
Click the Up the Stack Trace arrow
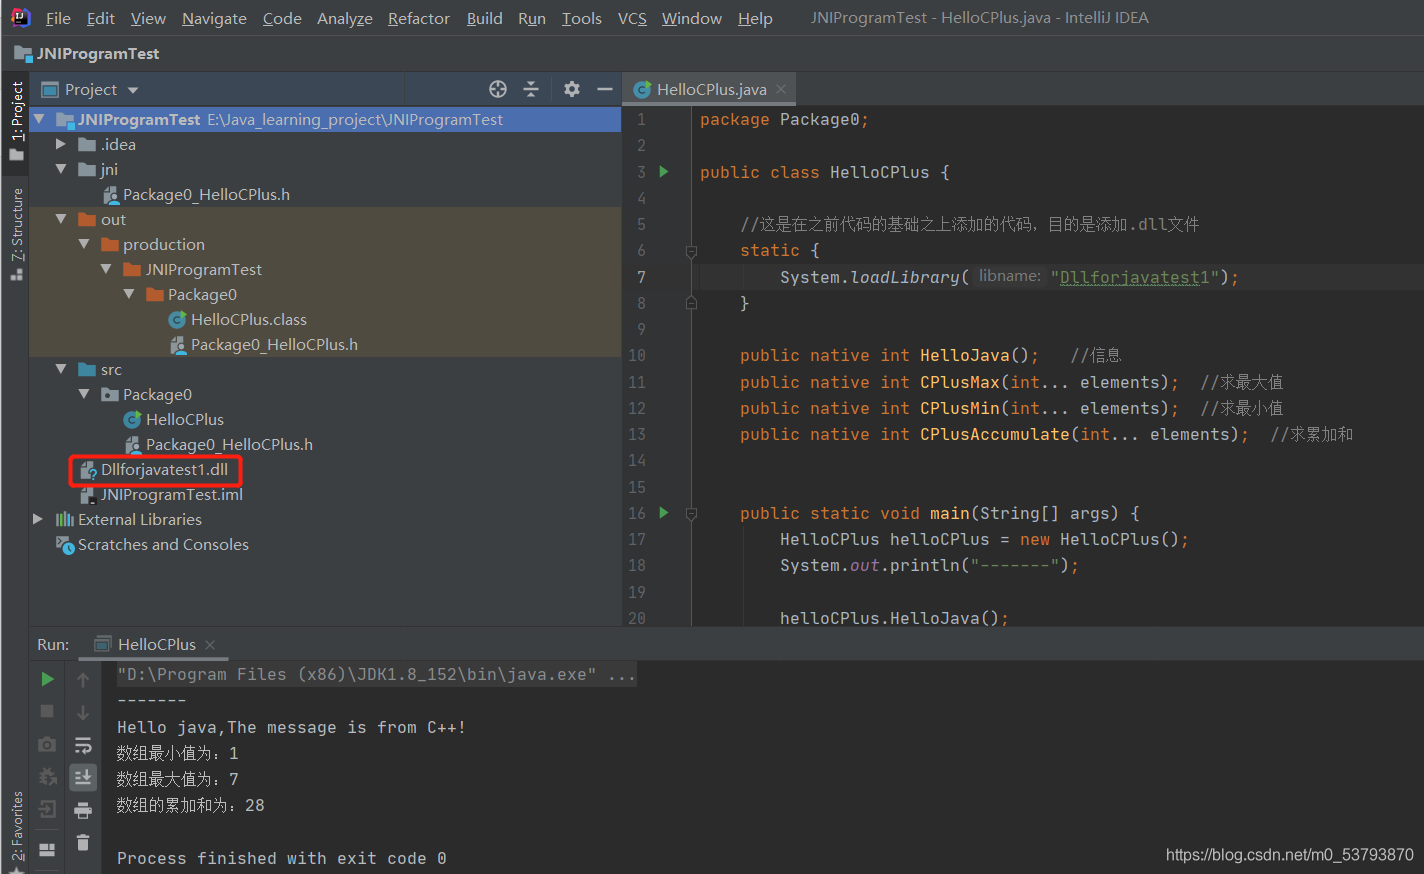point(83,679)
